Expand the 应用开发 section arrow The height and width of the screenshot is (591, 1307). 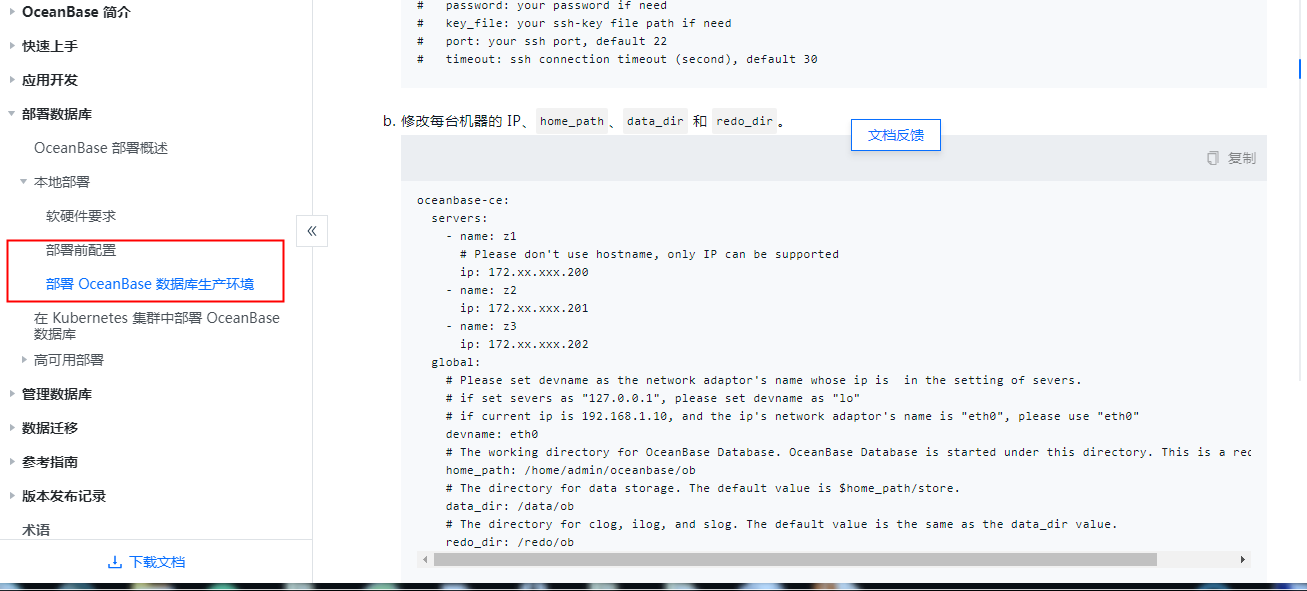12,80
